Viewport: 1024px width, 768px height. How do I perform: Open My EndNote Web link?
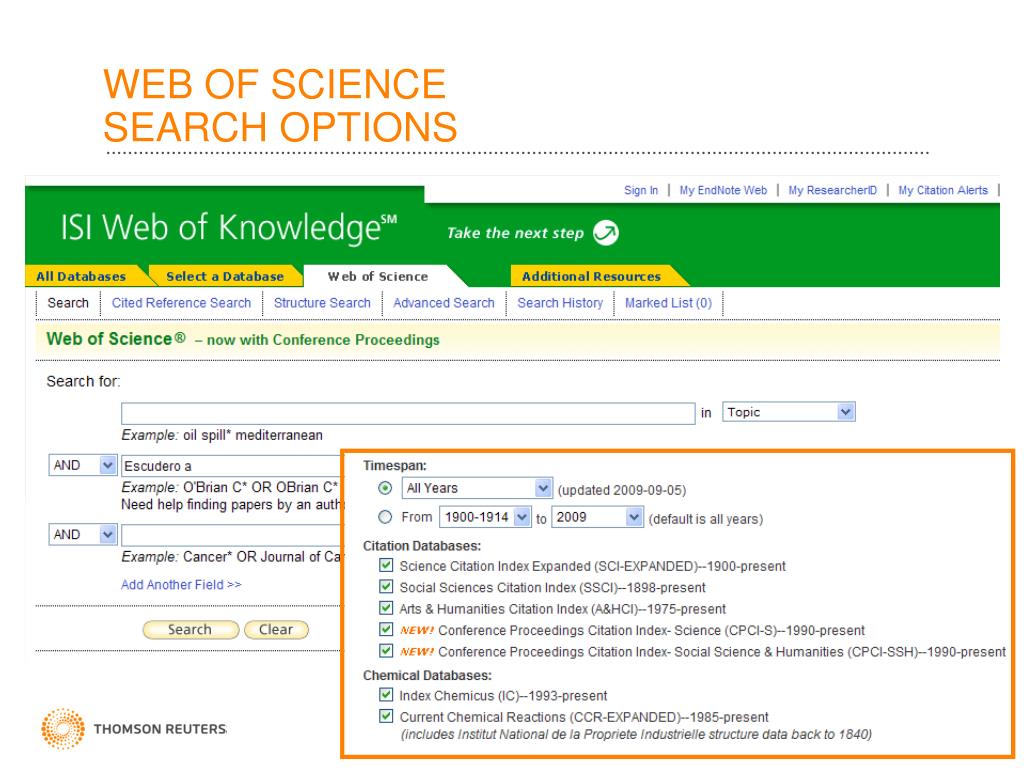point(723,190)
